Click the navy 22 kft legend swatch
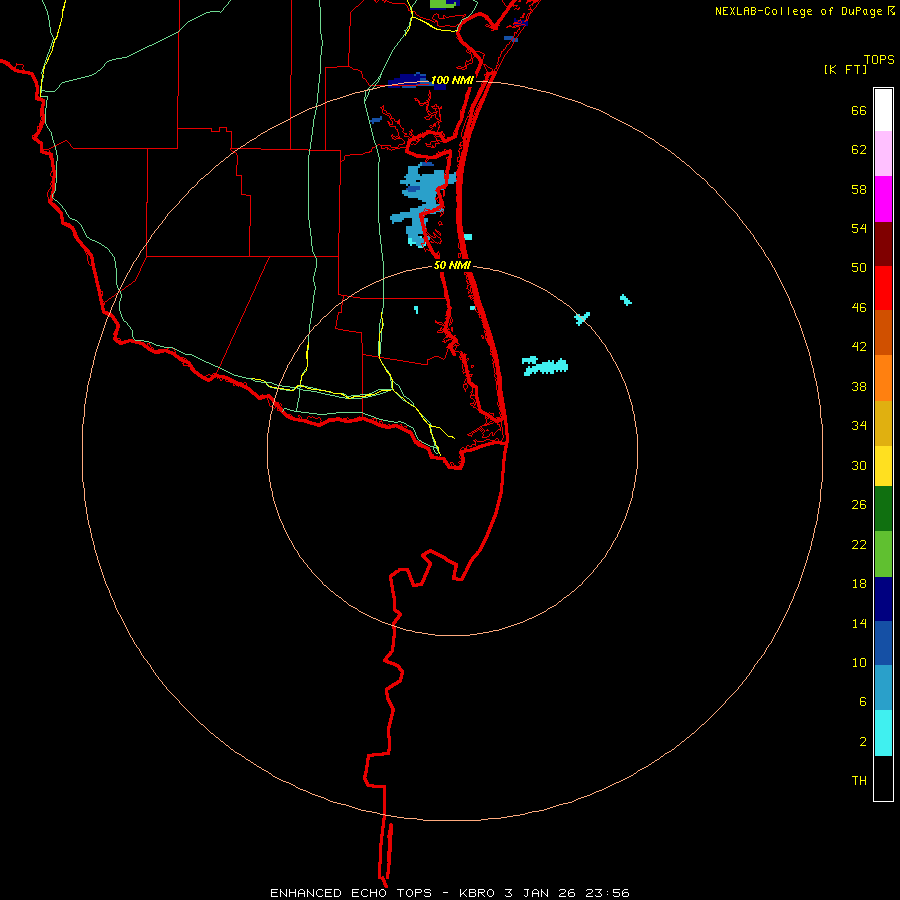Viewport: 900px width, 900px height. [x=883, y=599]
